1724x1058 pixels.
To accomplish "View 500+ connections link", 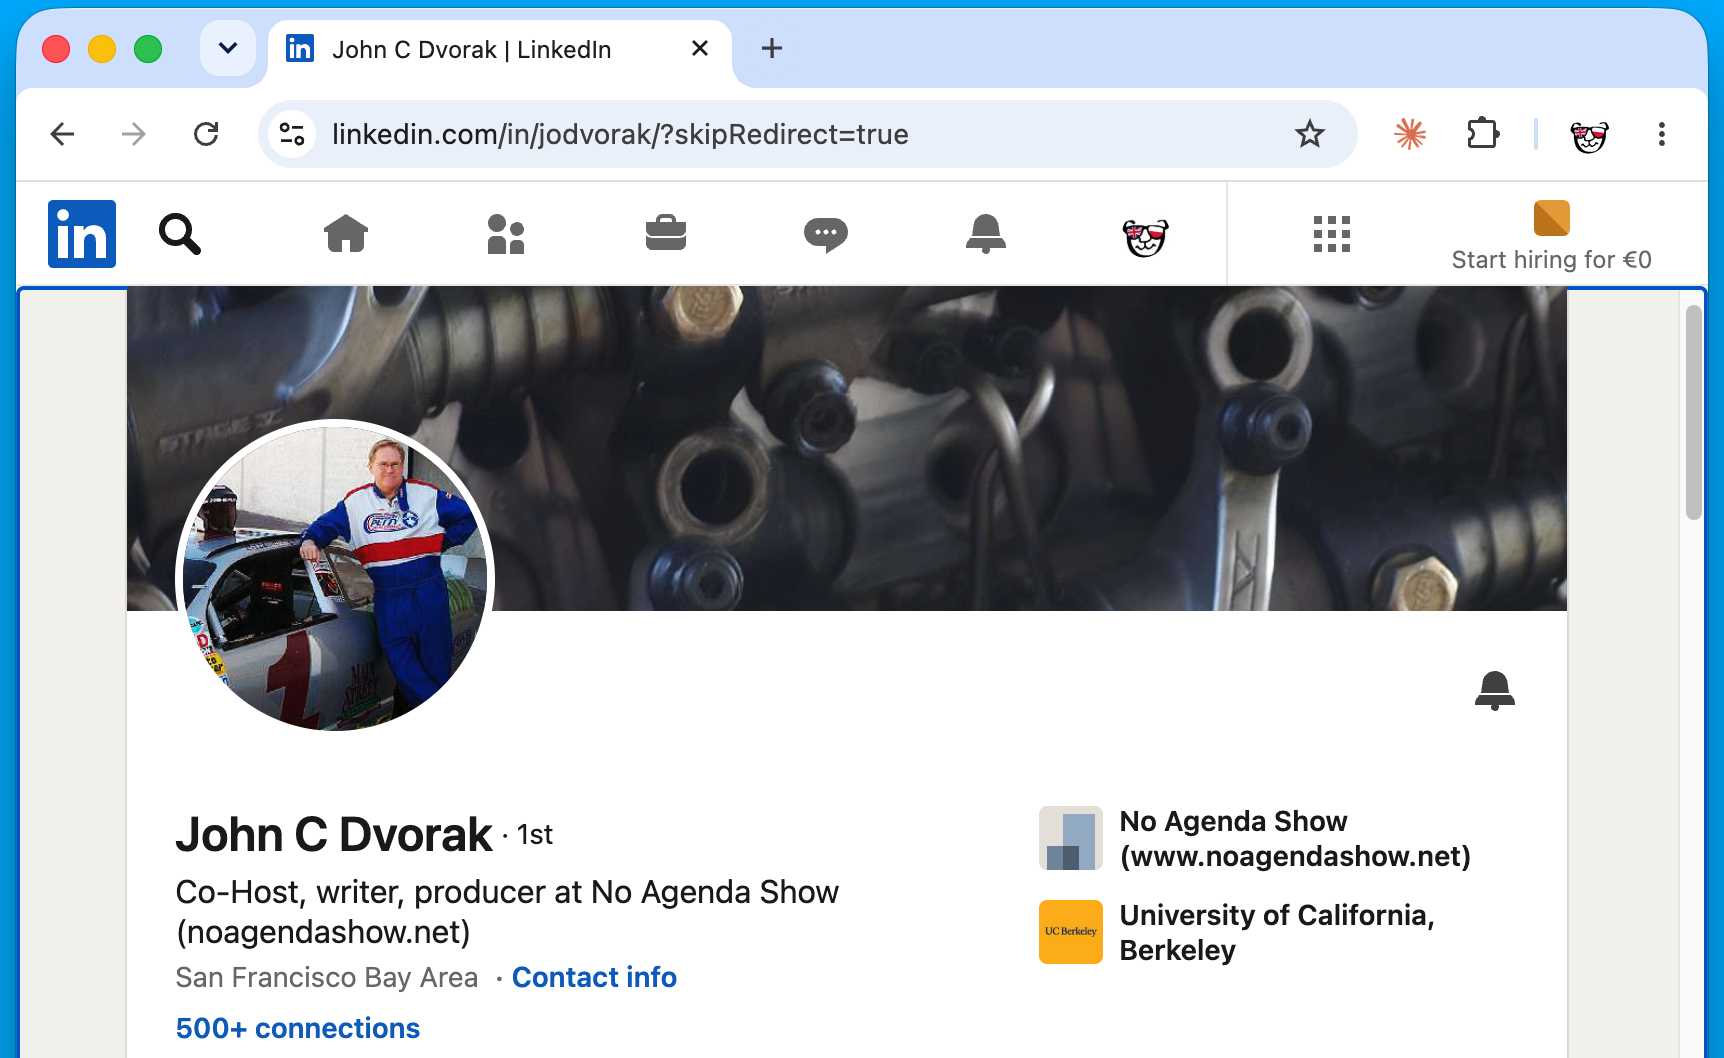I will coord(298,1028).
